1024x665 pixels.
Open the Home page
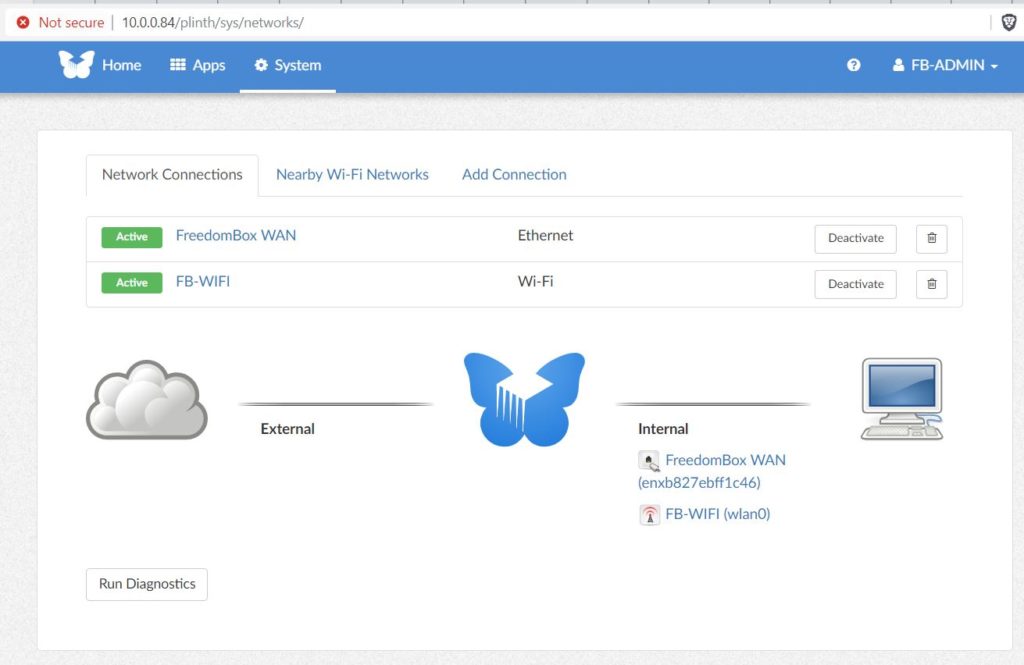click(121, 65)
